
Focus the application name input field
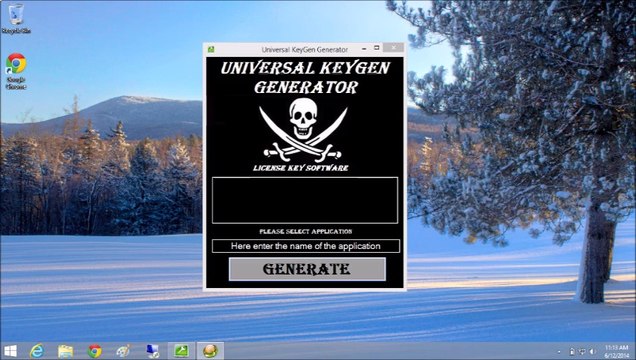[305, 246]
